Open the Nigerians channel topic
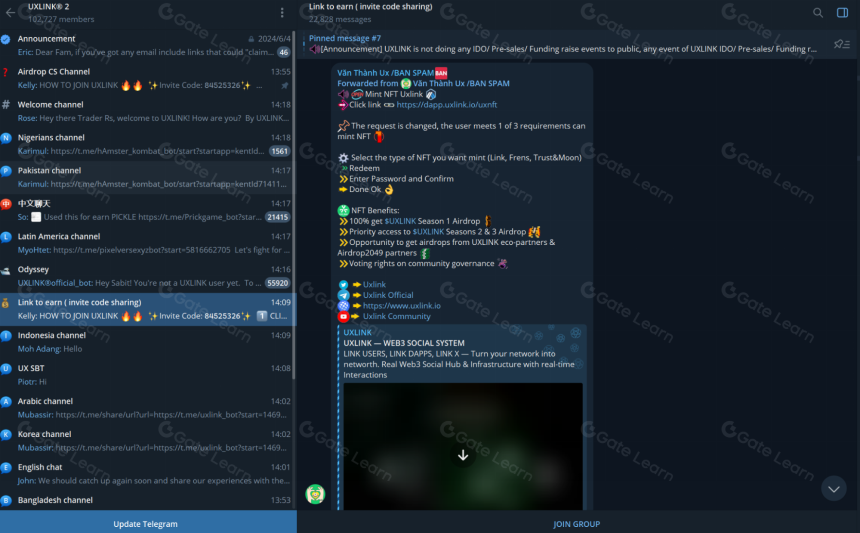The image size is (860, 533). [147, 144]
